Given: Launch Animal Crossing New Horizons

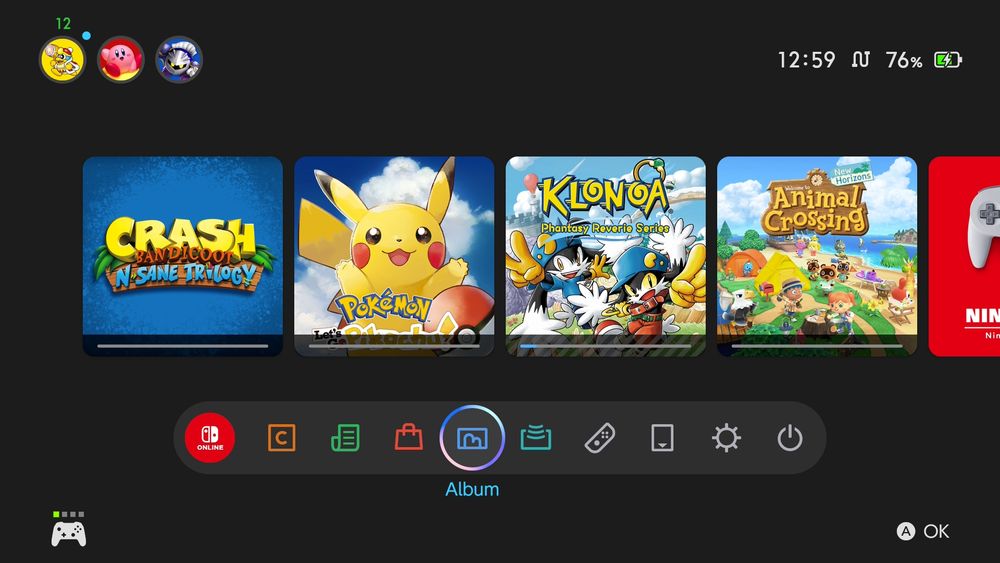Looking at the screenshot, I should (x=817, y=256).
